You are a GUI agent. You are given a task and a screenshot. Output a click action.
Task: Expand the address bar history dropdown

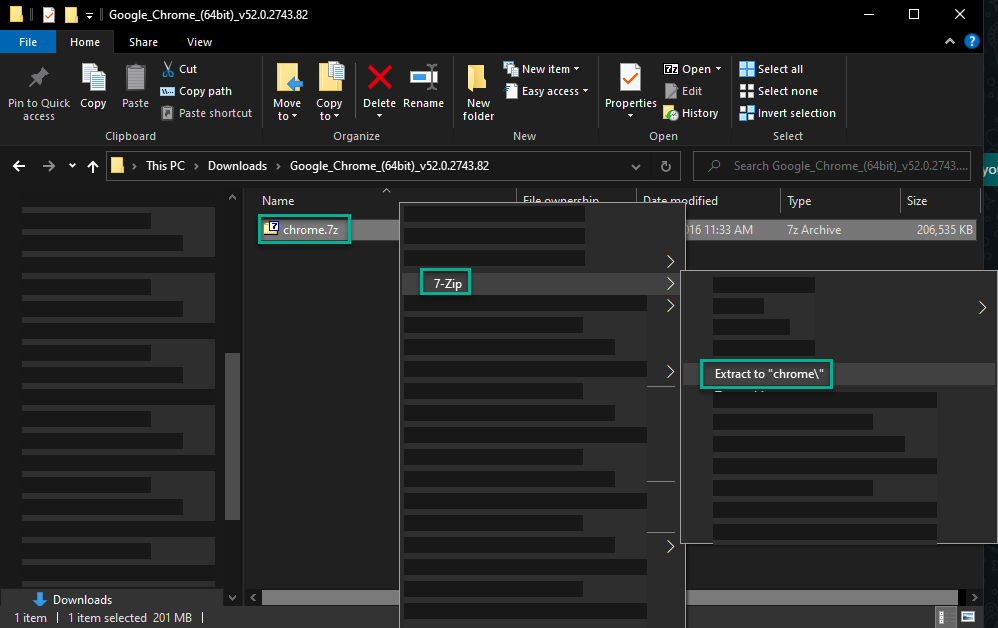pyautogui.click(x=635, y=166)
